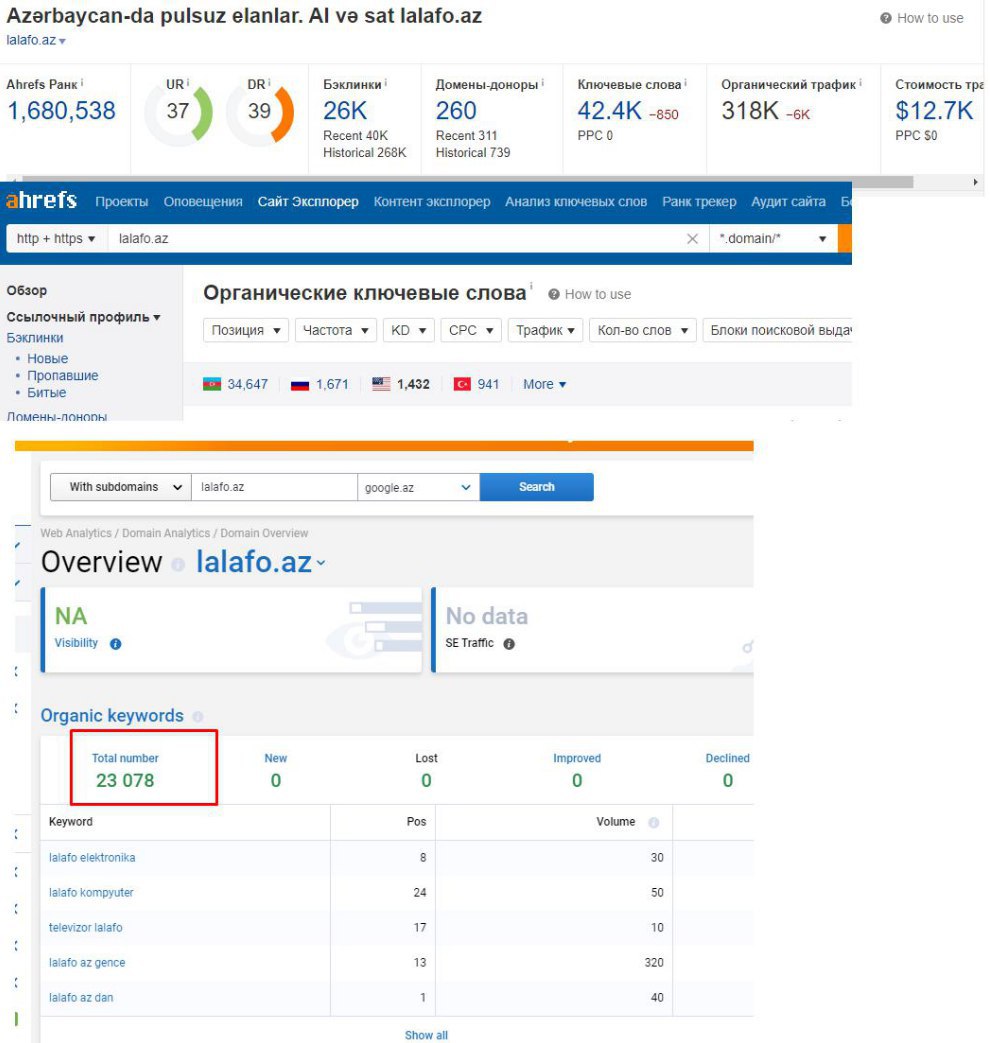Open the With subdomains dropdown
Image resolution: width=990 pixels, height=1043 pixels.
120,487
